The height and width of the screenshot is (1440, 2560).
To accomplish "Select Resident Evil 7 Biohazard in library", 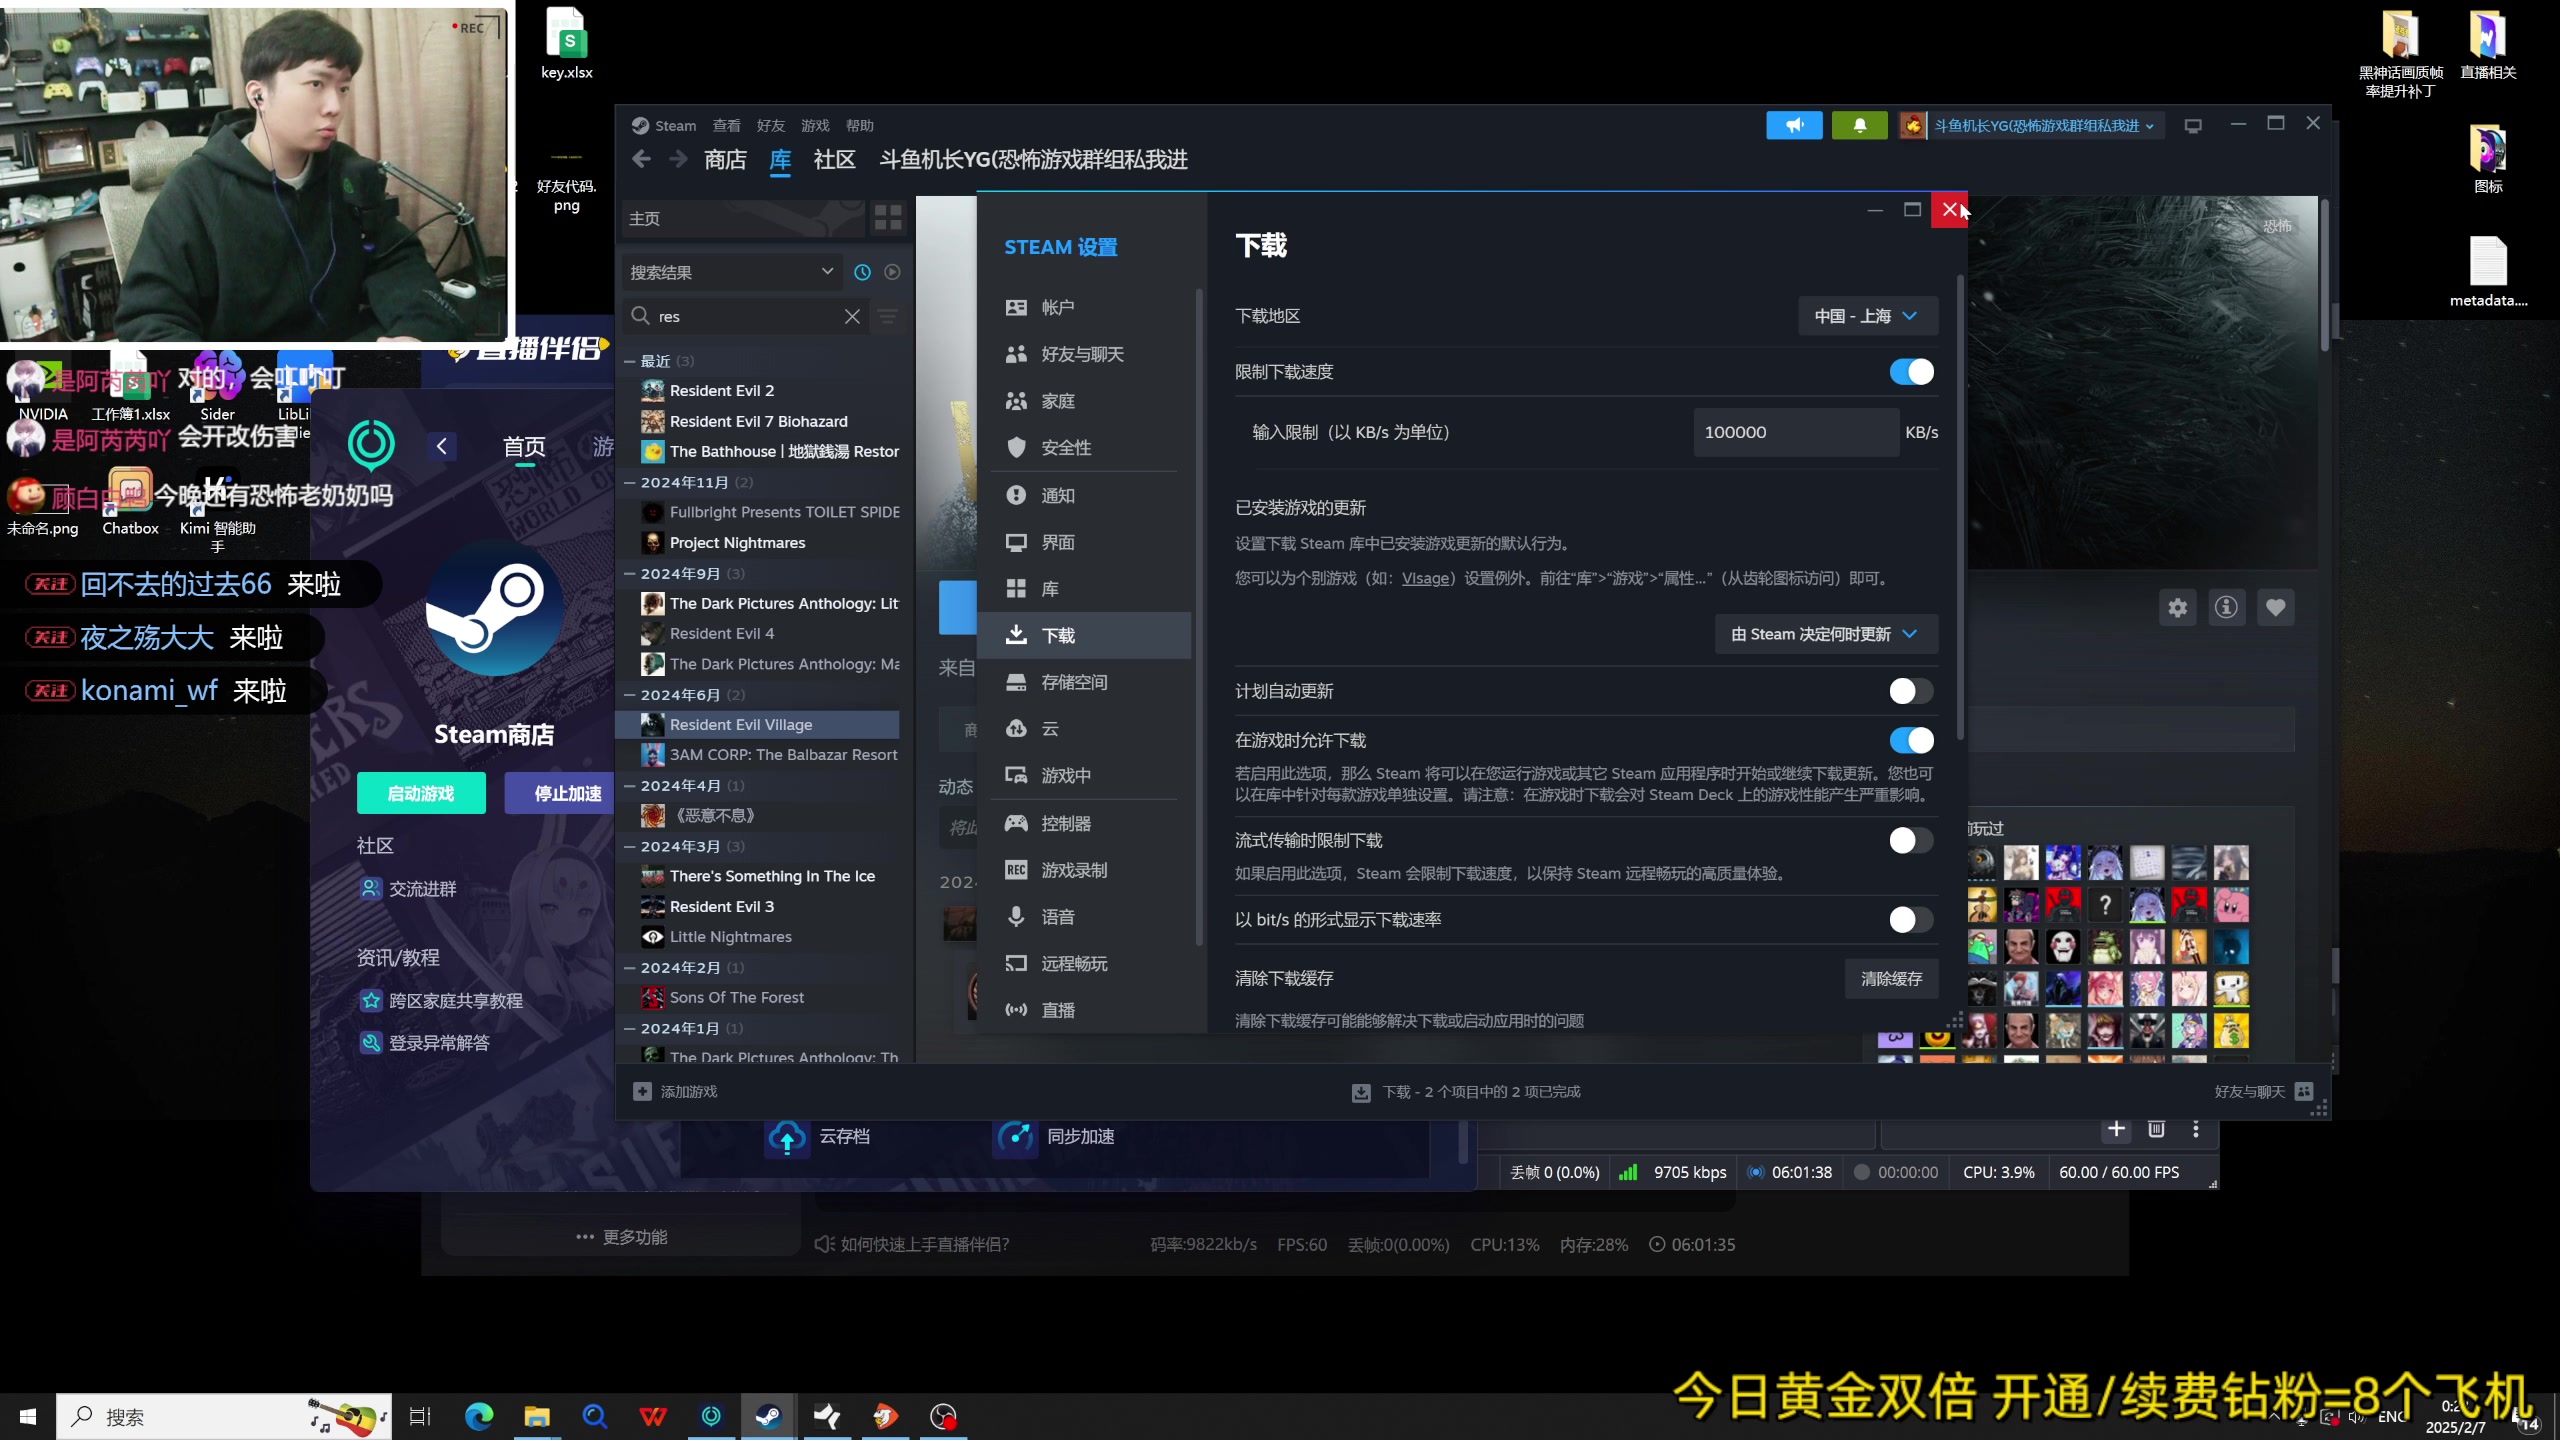I will pyautogui.click(x=758, y=421).
